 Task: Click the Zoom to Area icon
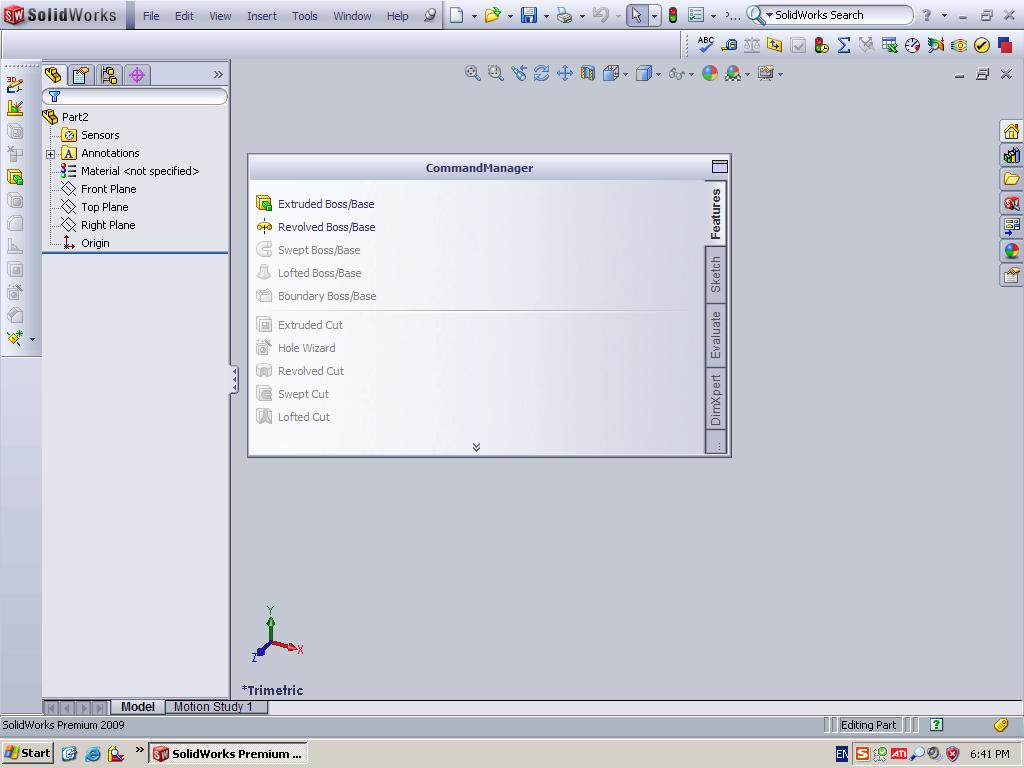(x=496, y=73)
